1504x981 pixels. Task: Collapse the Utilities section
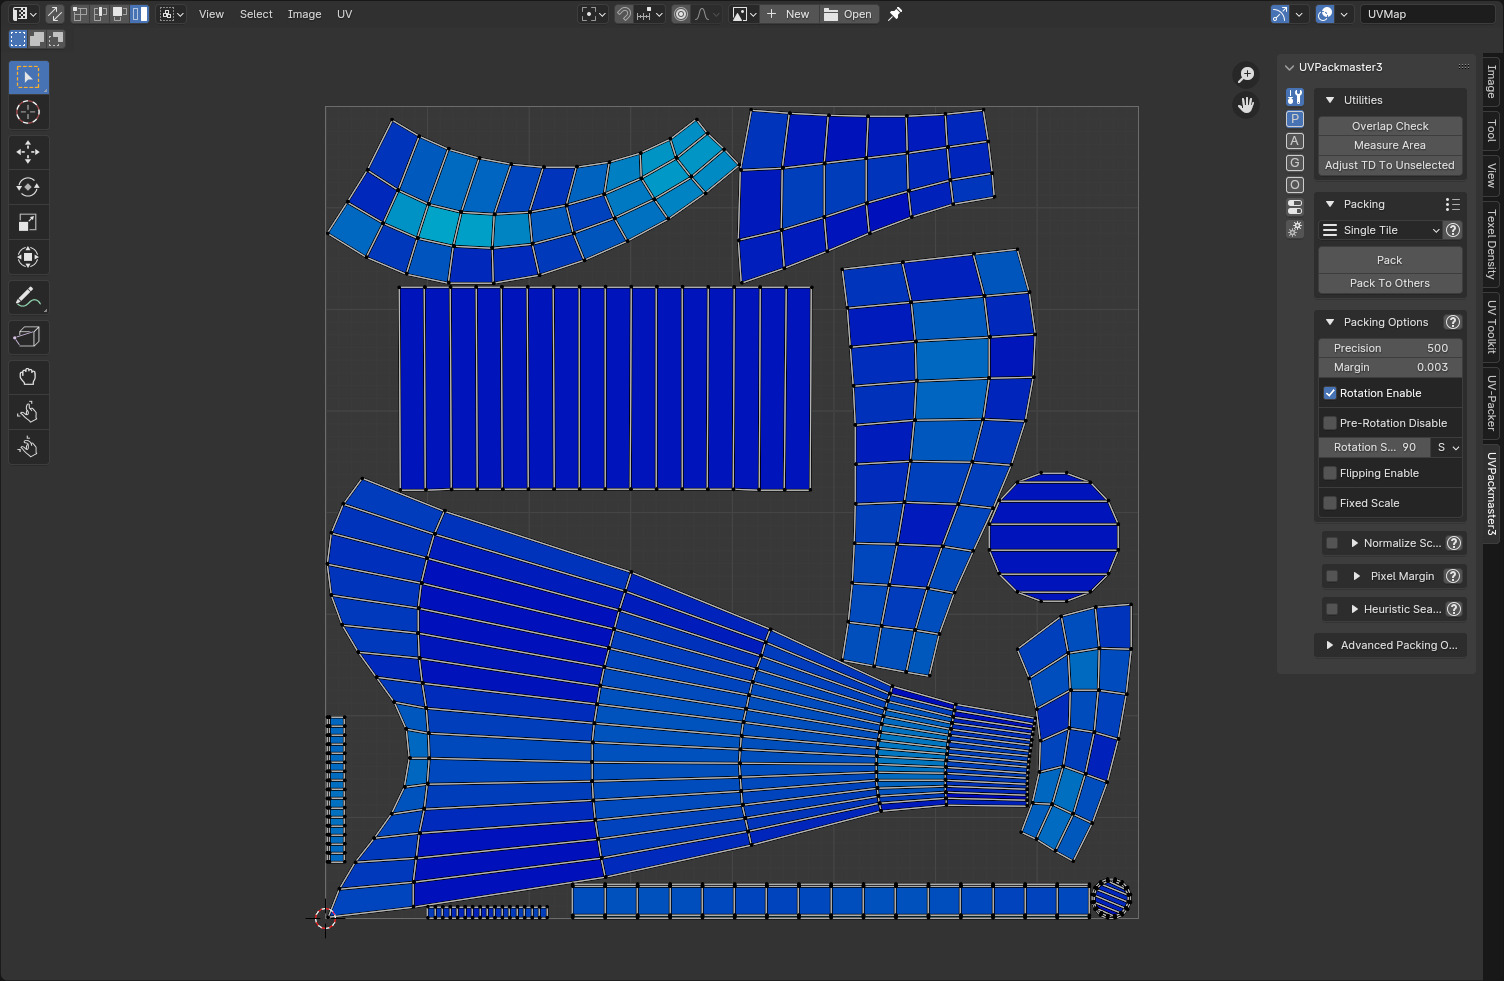(1330, 100)
